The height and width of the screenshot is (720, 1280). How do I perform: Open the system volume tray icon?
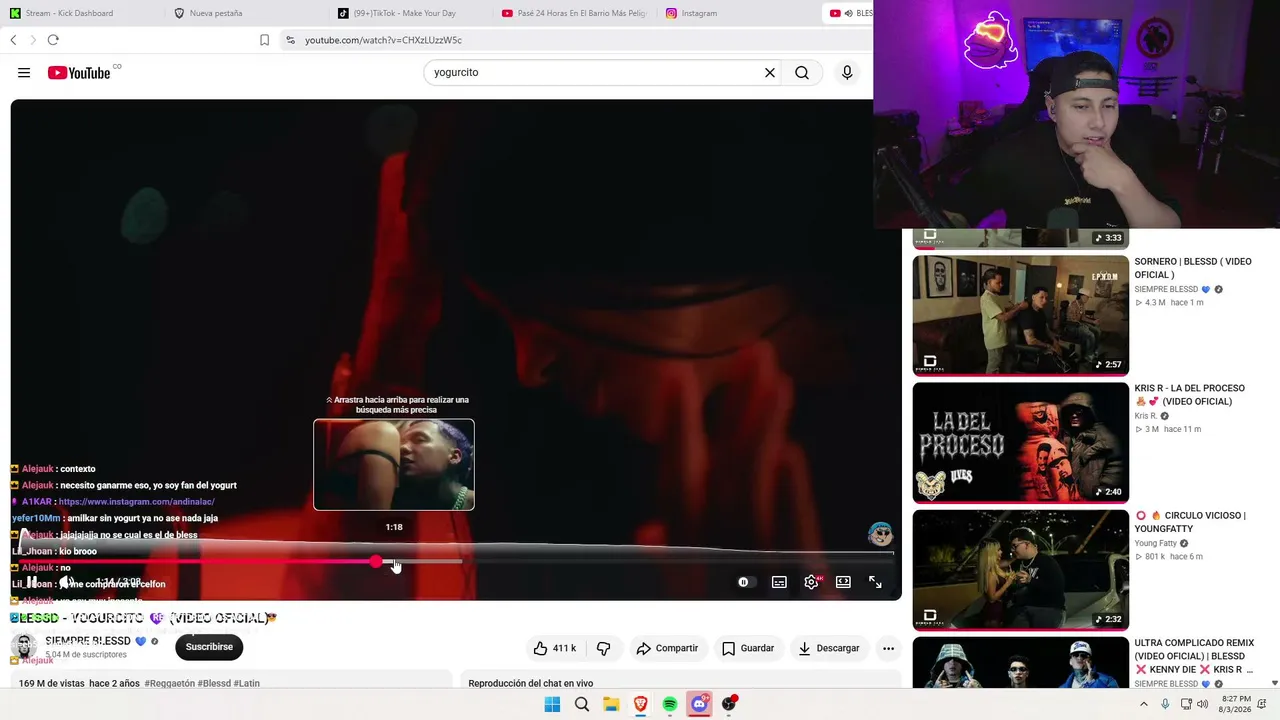pyautogui.click(x=1203, y=704)
